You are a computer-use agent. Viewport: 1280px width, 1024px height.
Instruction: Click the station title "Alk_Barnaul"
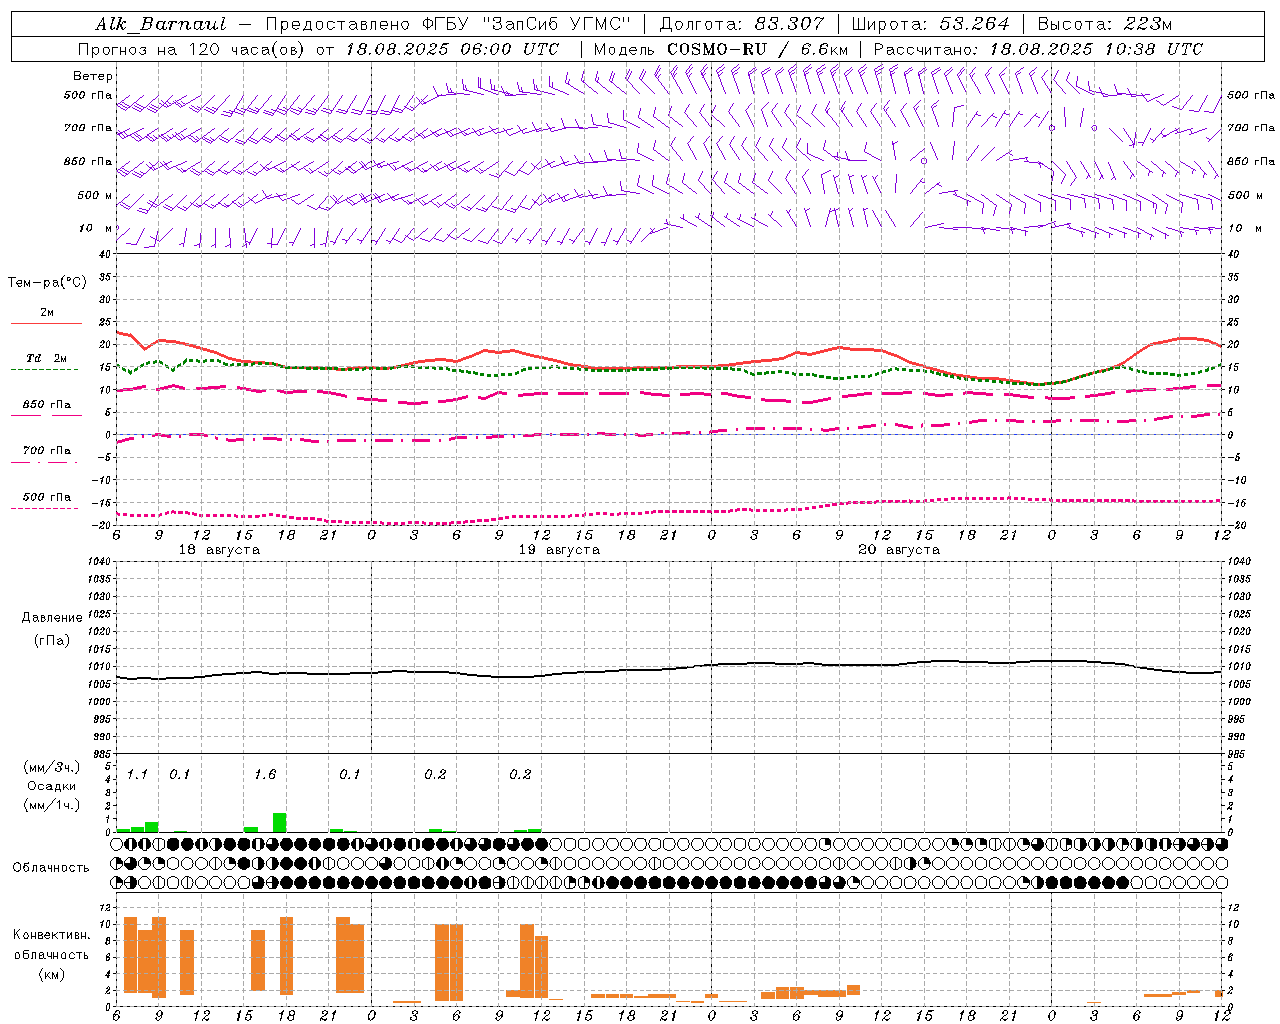(161, 24)
